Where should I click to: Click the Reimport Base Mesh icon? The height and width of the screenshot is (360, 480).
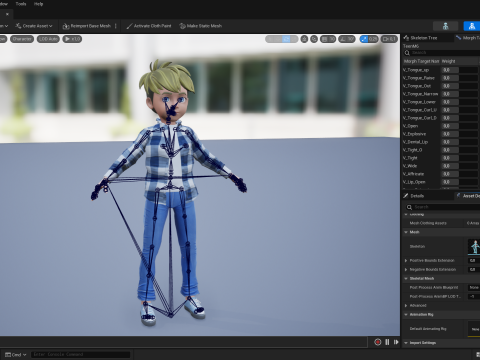[66, 26]
